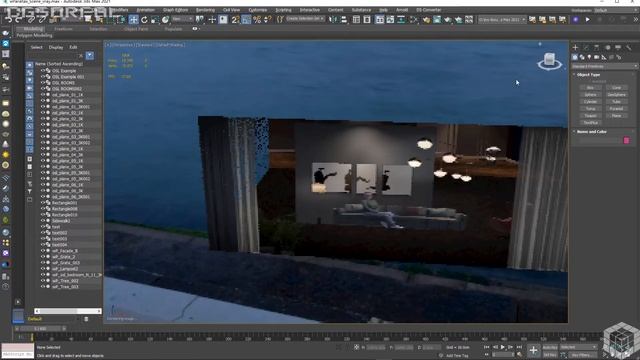This screenshot has height=360, width=640.
Task: Open the Customize menu
Action: point(258,10)
